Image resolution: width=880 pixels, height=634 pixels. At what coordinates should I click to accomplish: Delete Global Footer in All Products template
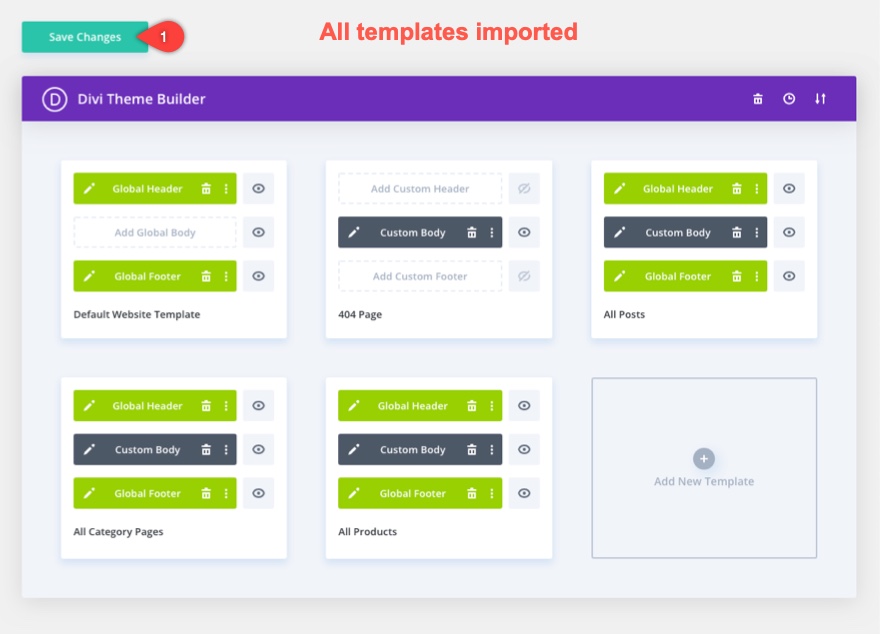[471, 494]
